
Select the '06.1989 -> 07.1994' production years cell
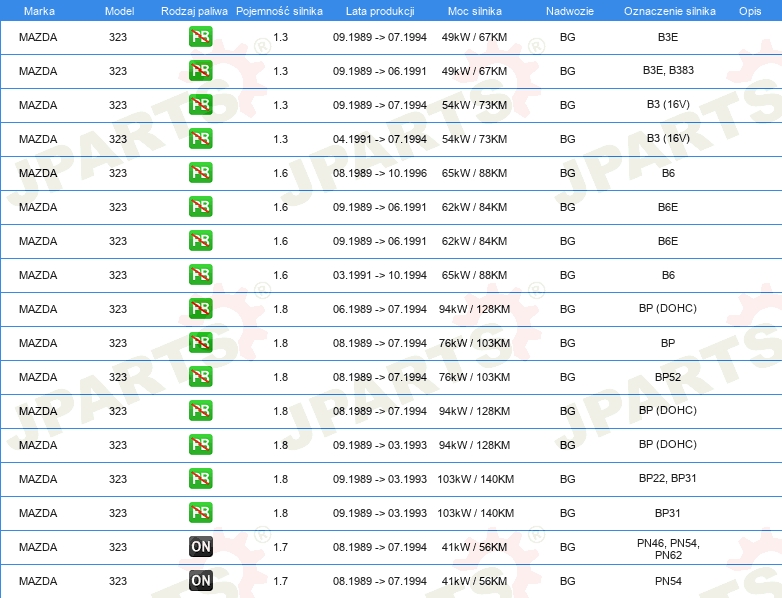[x=380, y=309]
